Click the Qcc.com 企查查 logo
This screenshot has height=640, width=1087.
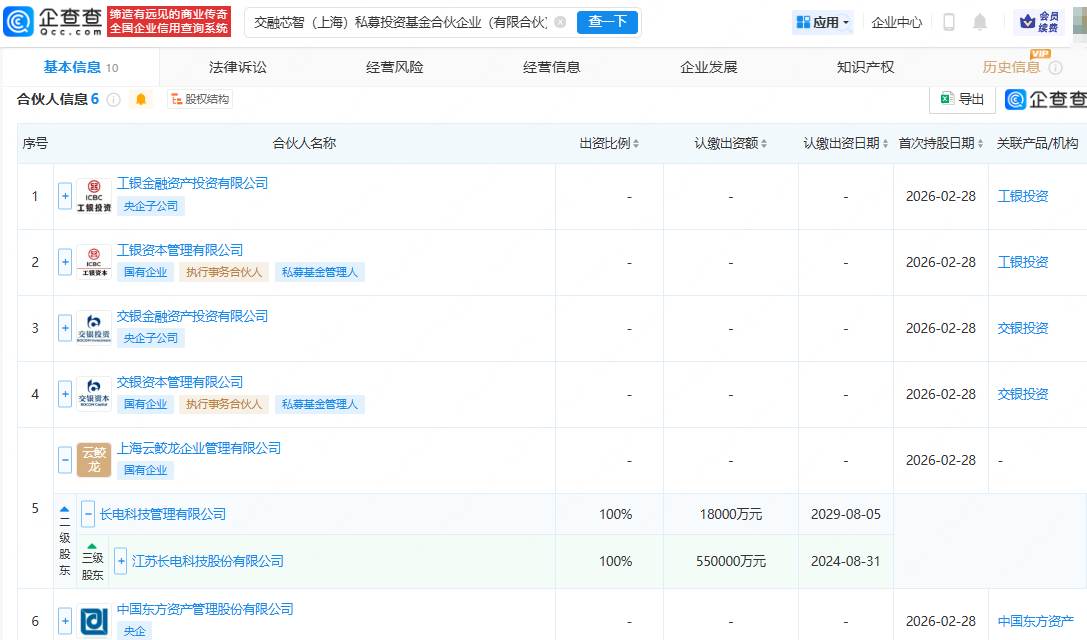[52, 21]
